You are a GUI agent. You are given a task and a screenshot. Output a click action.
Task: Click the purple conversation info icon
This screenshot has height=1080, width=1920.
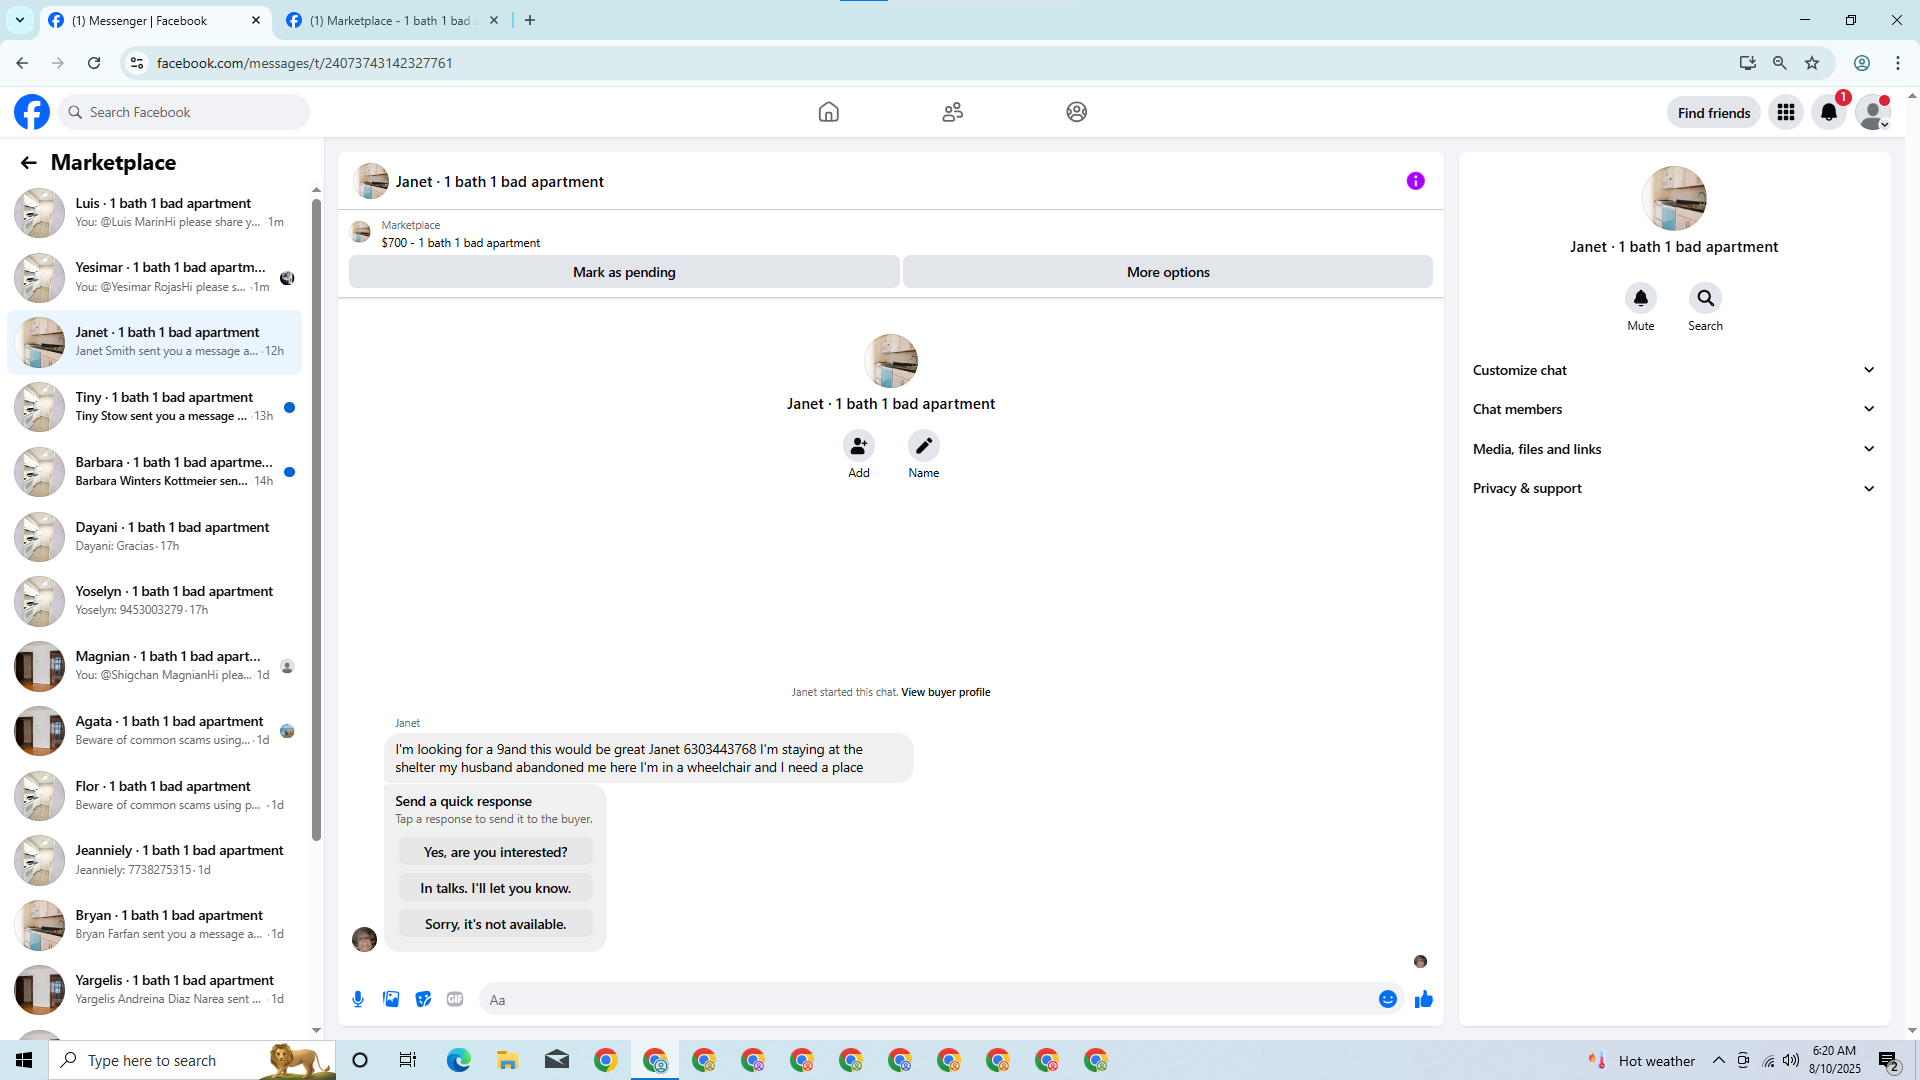point(1415,181)
